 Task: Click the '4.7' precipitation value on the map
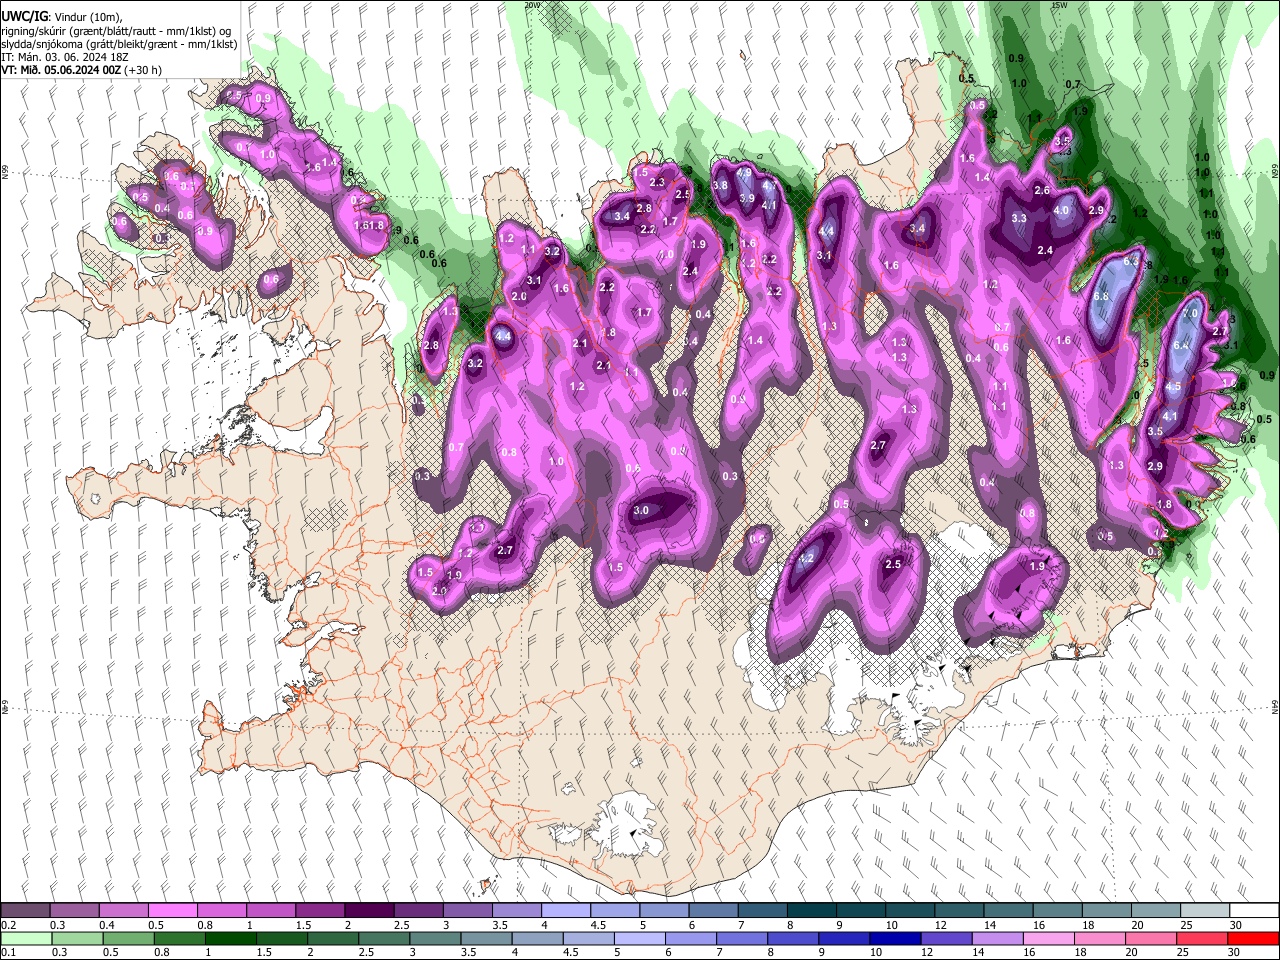click(769, 186)
